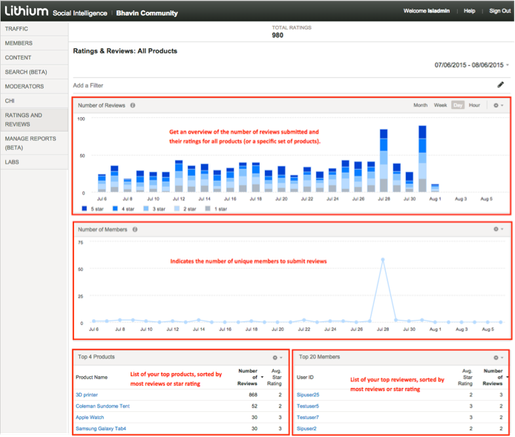515x437 pixels.
Task: Open the 3D printer product link
Action: point(86,395)
